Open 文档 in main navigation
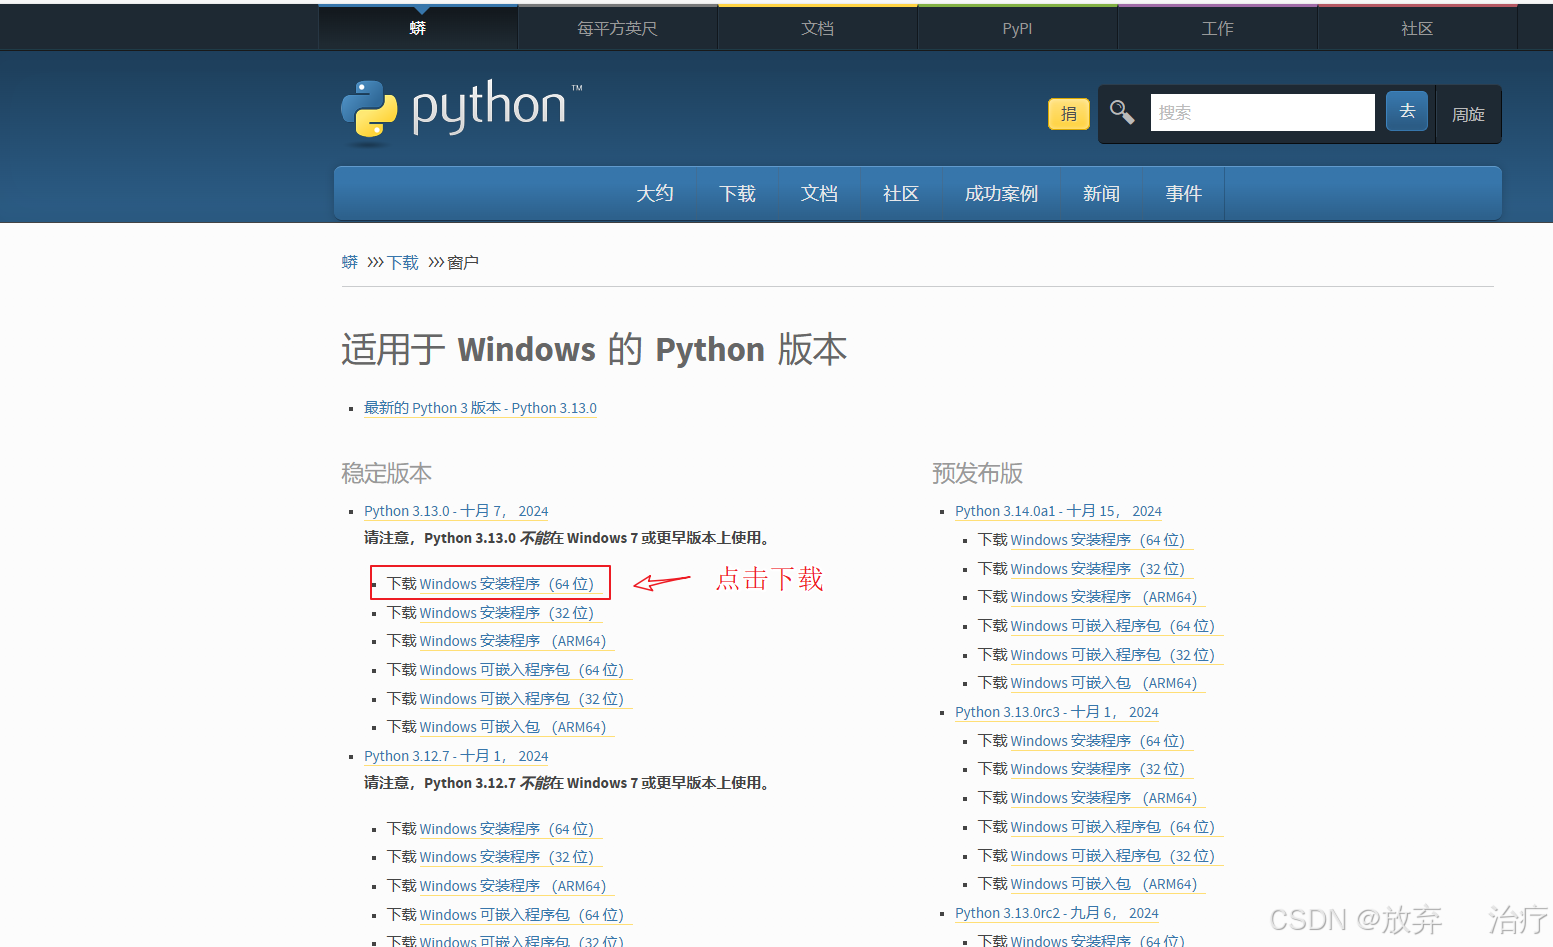Viewport: 1553px width, 947px height. 819,193
